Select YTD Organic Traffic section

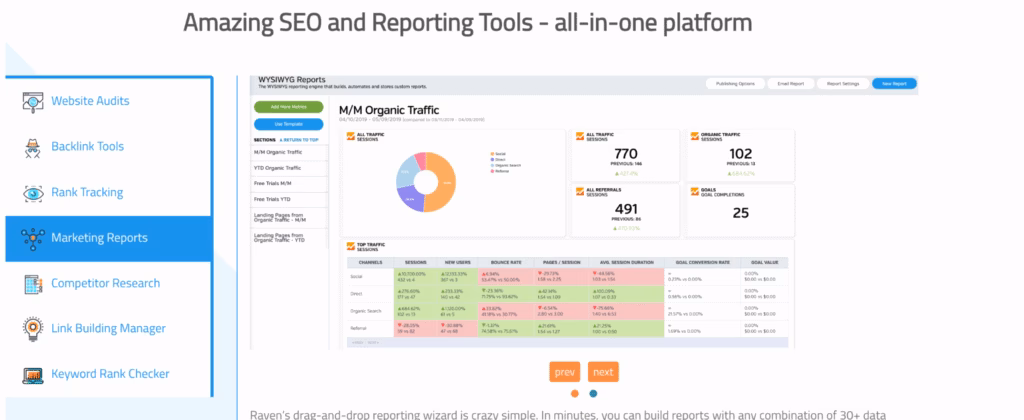[x=279, y=168]
